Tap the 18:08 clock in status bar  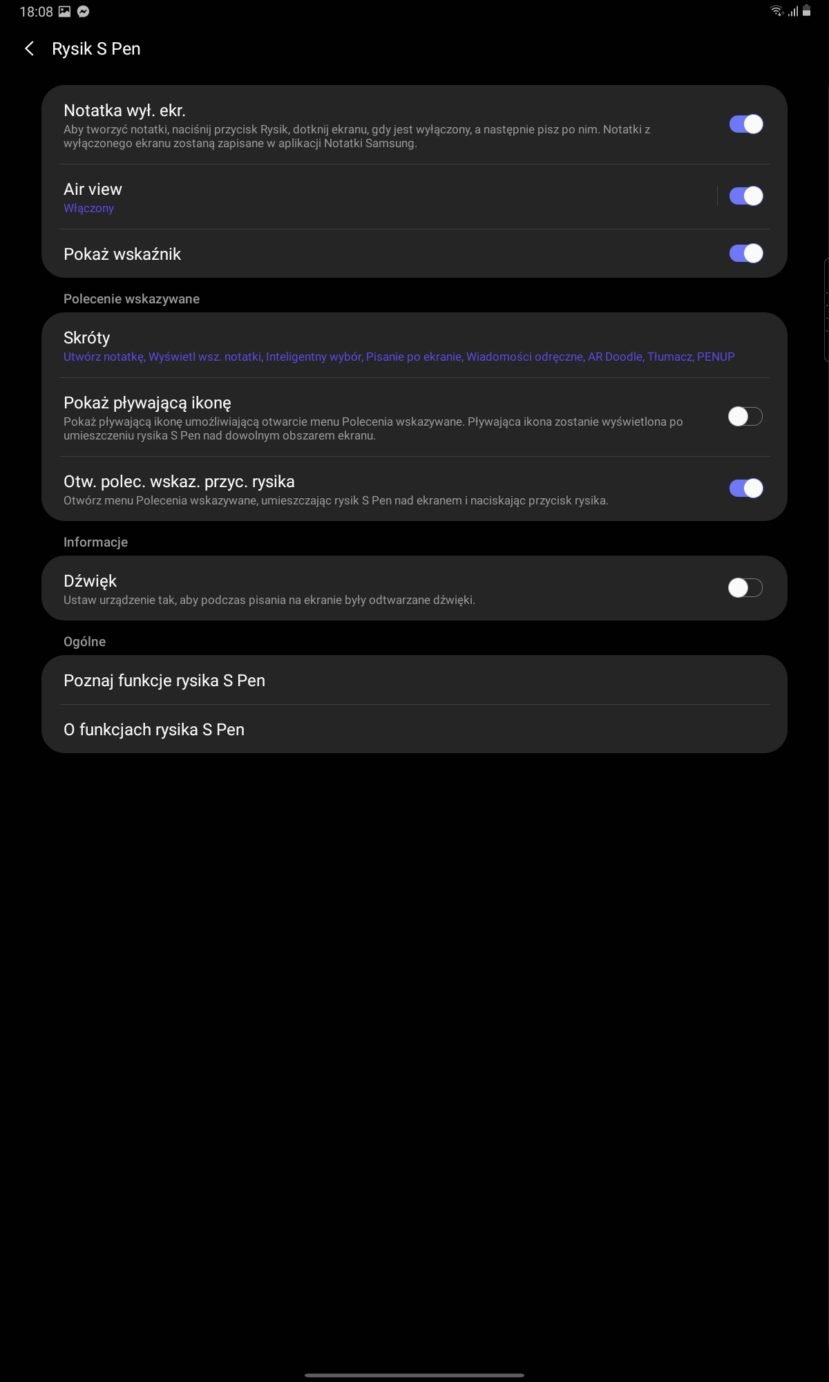(36, 12)
